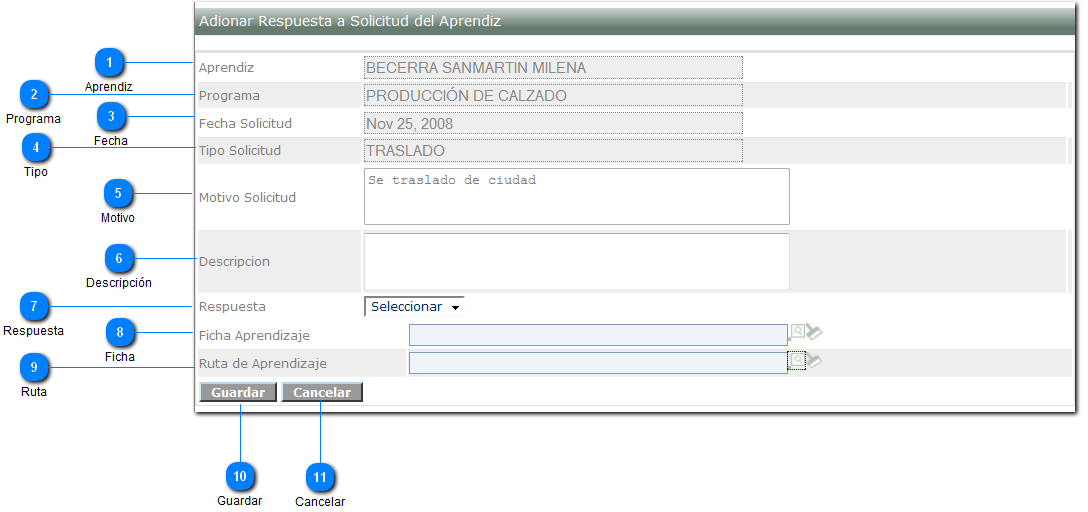Viewport: 1088px width, 512px height.
Task: Click the 'Respuesta' form label
Action: 232,306
